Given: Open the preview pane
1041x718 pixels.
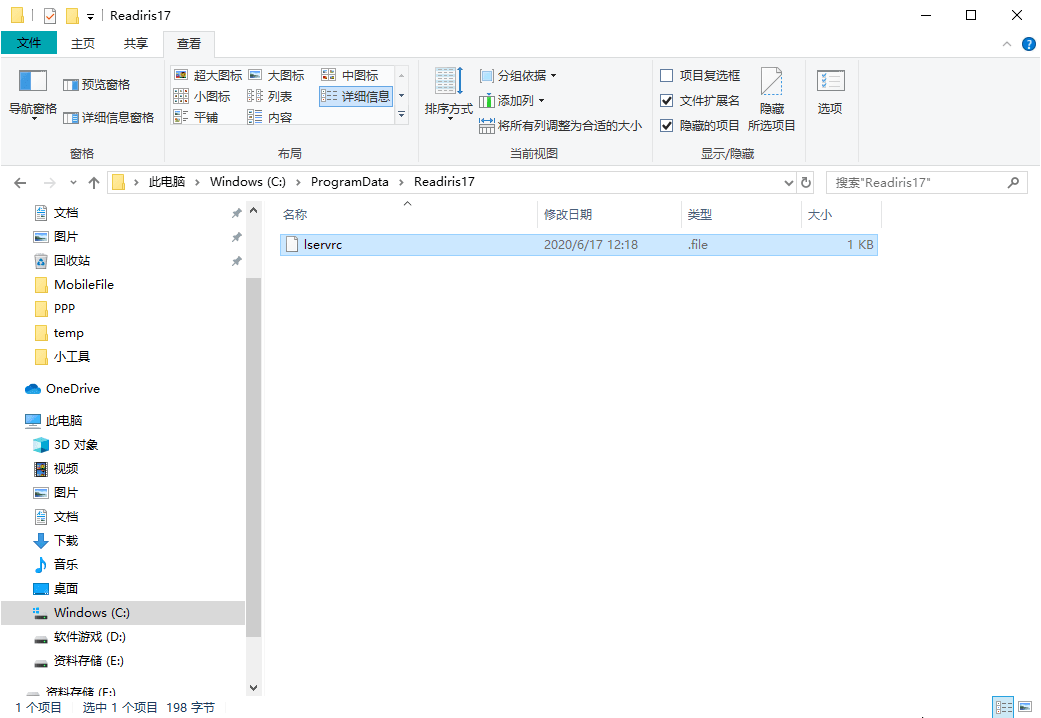Looking at the screenshot, I should coord(97,85).
